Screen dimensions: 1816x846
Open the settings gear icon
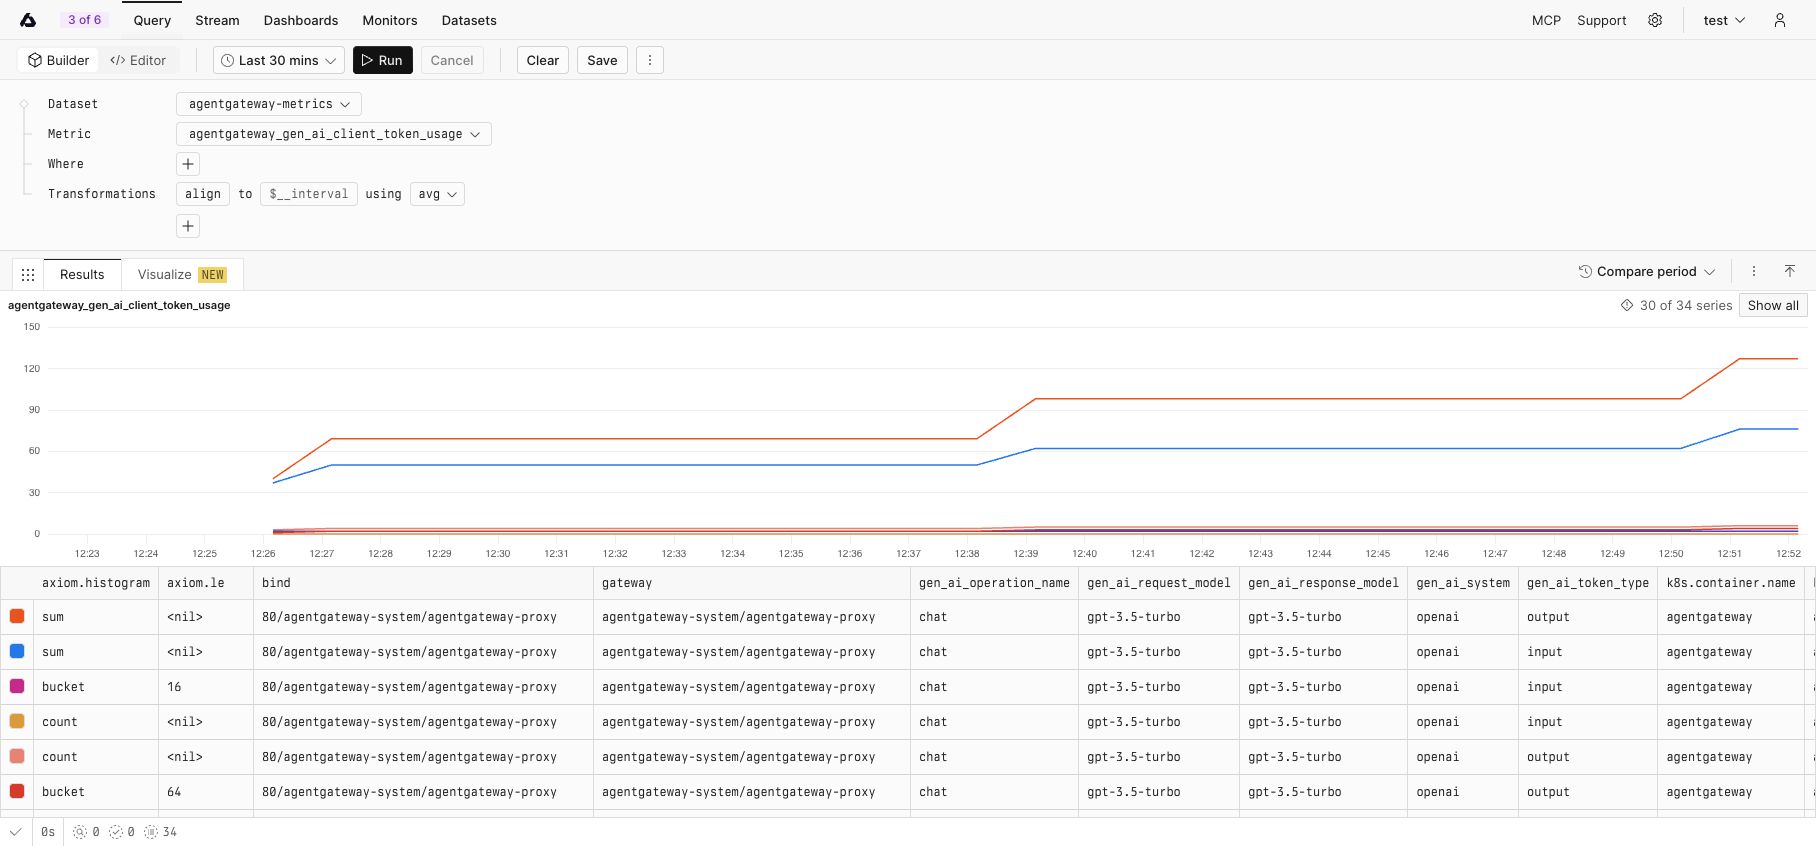click(x=1655, y=20)
